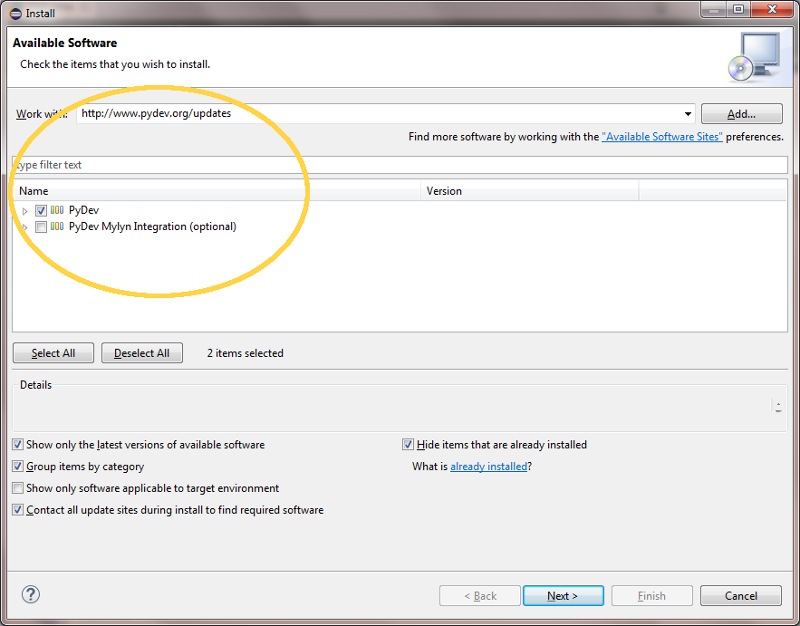Open the Available Software Sites link
Viewport: 800px width, 626px height.
coord(662,137)
